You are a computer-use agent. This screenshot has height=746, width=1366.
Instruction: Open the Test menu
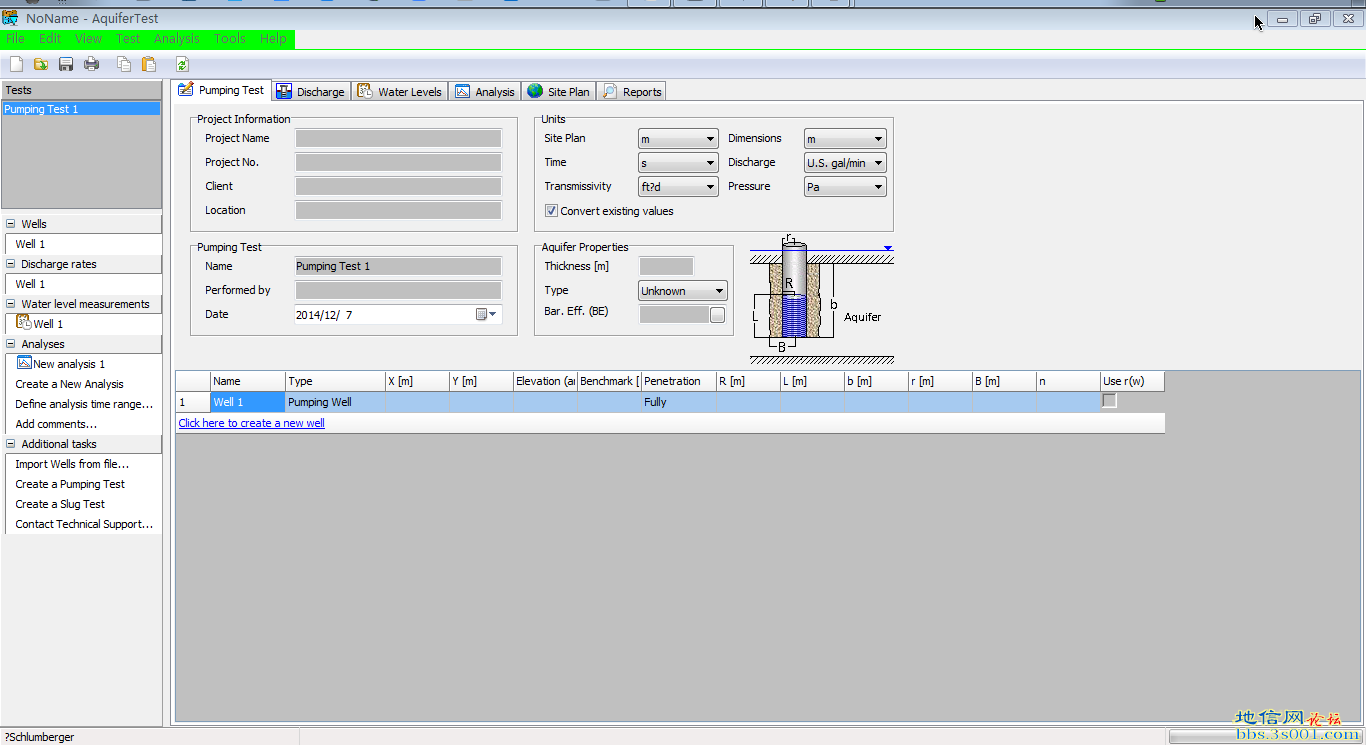128,39
